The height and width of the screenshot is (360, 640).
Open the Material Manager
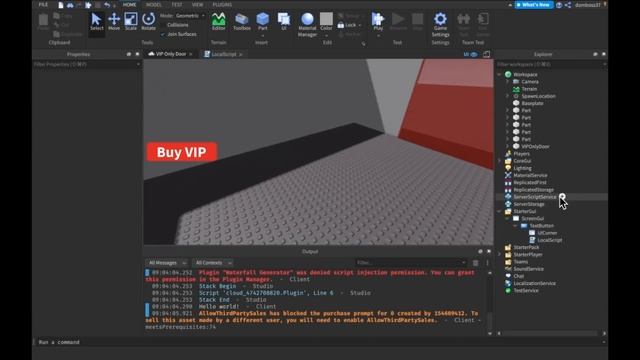tap(307, 24)
